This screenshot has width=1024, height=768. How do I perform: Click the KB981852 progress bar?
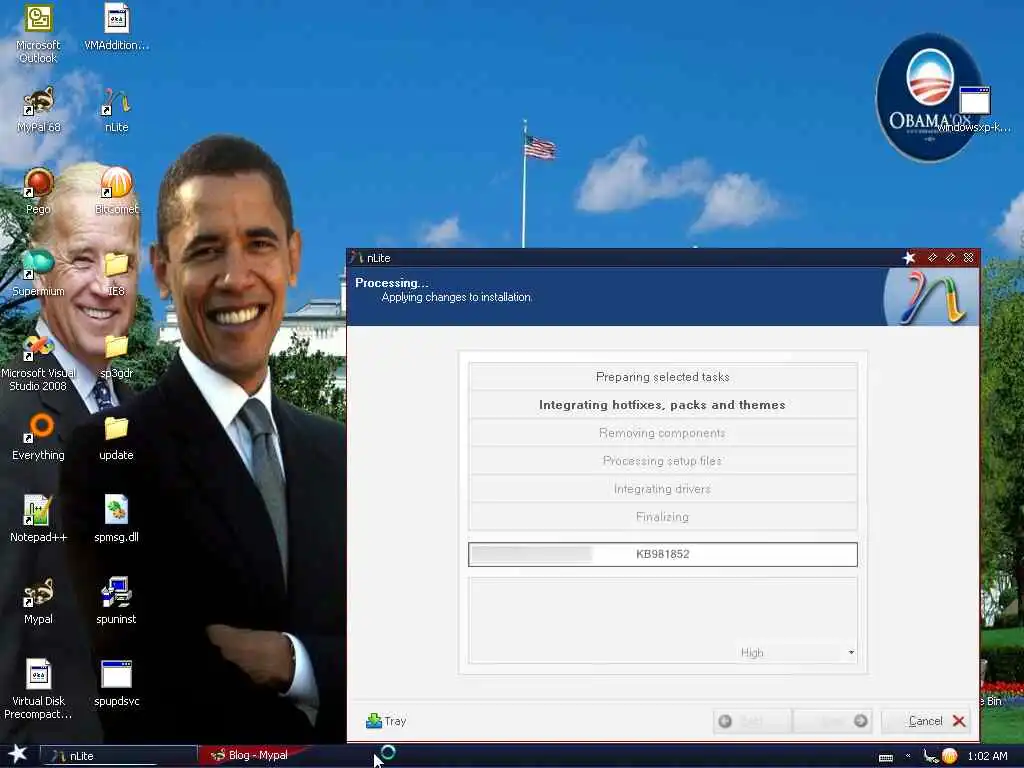coord(662,554)
